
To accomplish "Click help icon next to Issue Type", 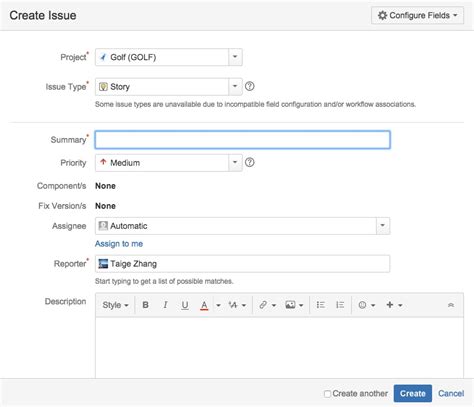I will pos(250,86).
